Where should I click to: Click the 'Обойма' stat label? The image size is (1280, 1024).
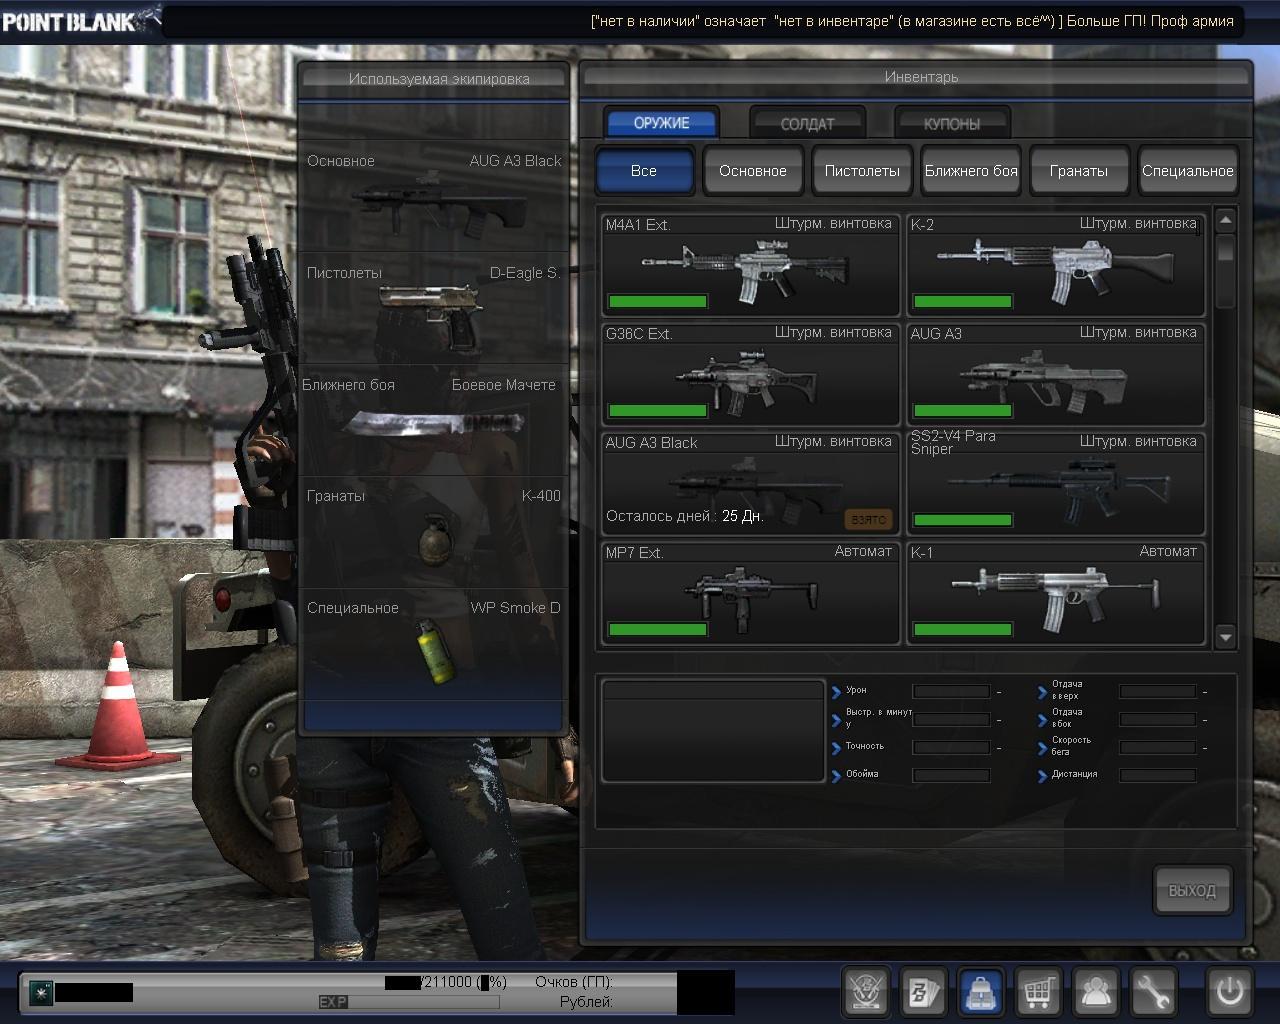coord(862,774)
